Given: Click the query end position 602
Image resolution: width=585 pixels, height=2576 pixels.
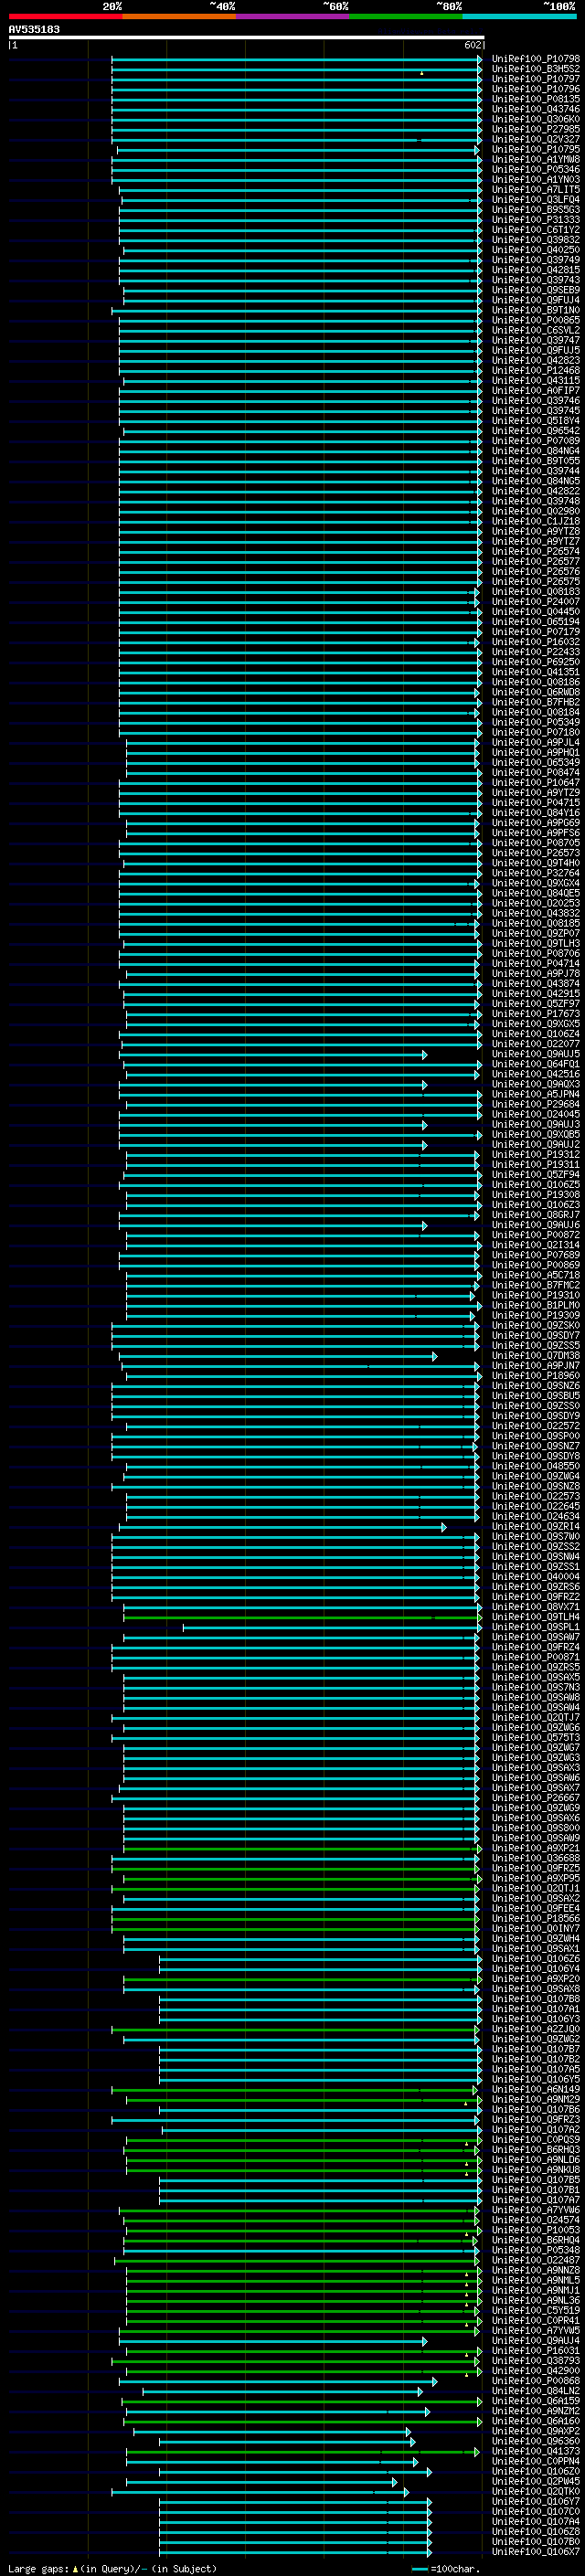Looking at the screenshot, I should (473, 45).
